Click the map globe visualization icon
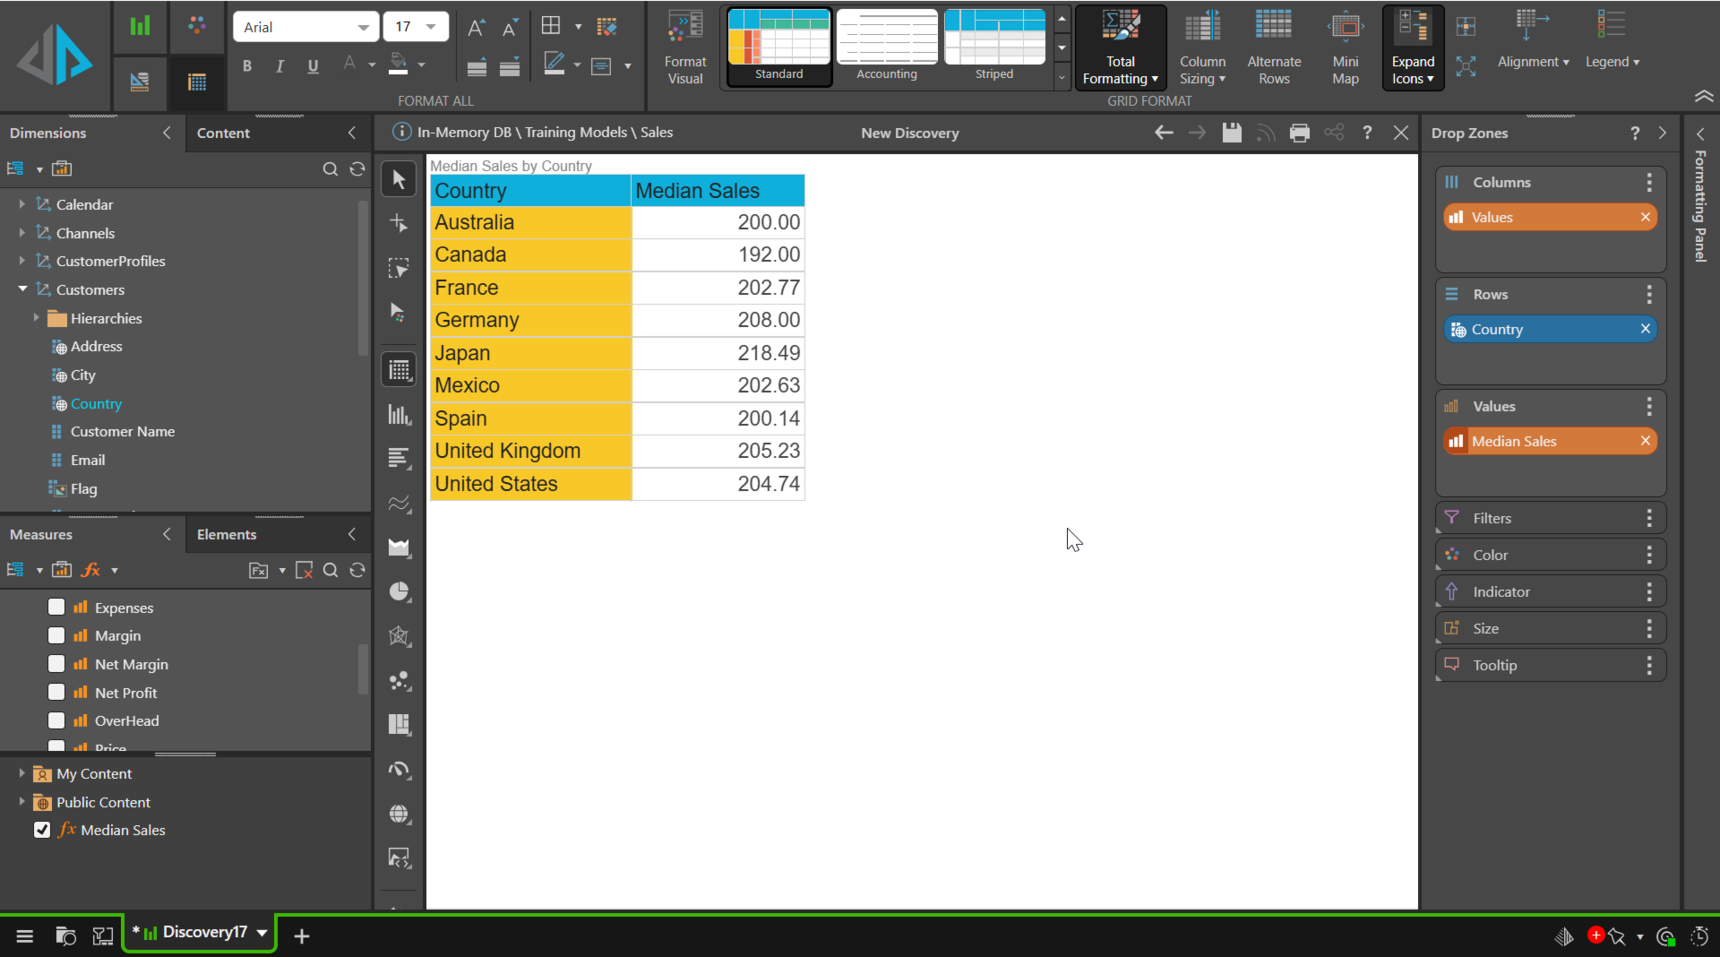1720x957 pixels. click(399, 814)
